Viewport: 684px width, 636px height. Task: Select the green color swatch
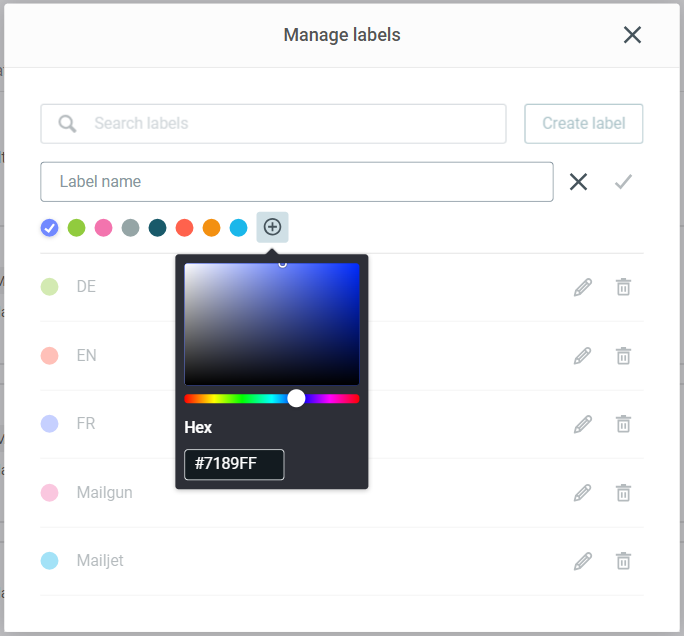point(76,228)
